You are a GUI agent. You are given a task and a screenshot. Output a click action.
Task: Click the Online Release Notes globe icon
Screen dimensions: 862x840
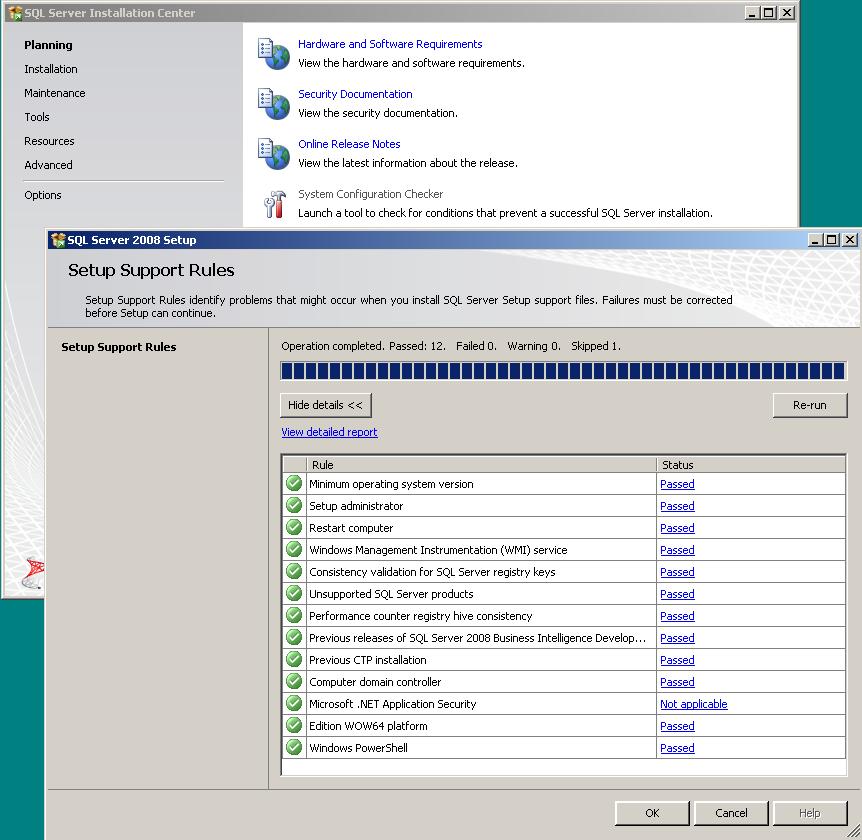coord(274,154)
